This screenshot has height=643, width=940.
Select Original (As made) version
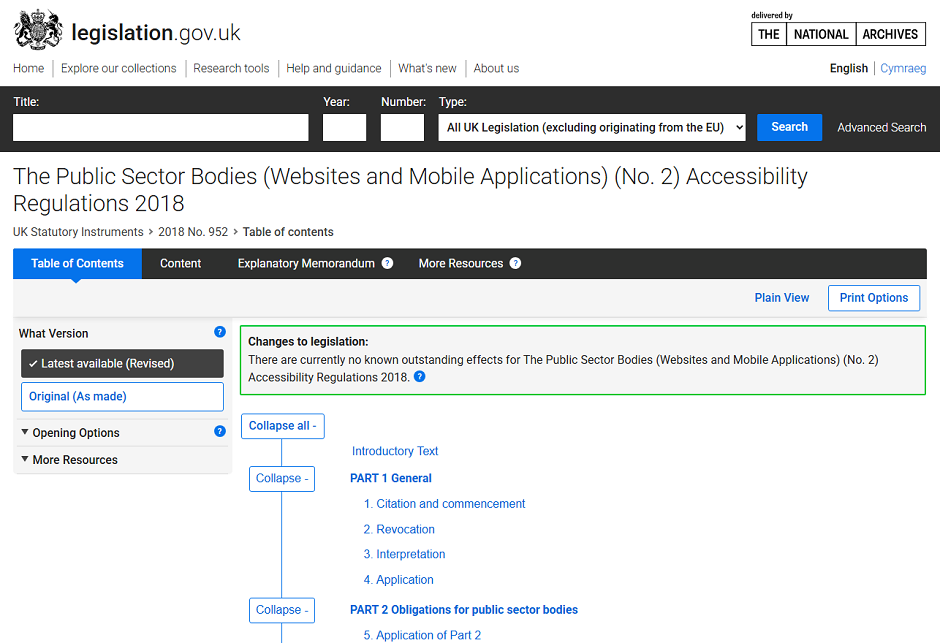click(122, 397)
